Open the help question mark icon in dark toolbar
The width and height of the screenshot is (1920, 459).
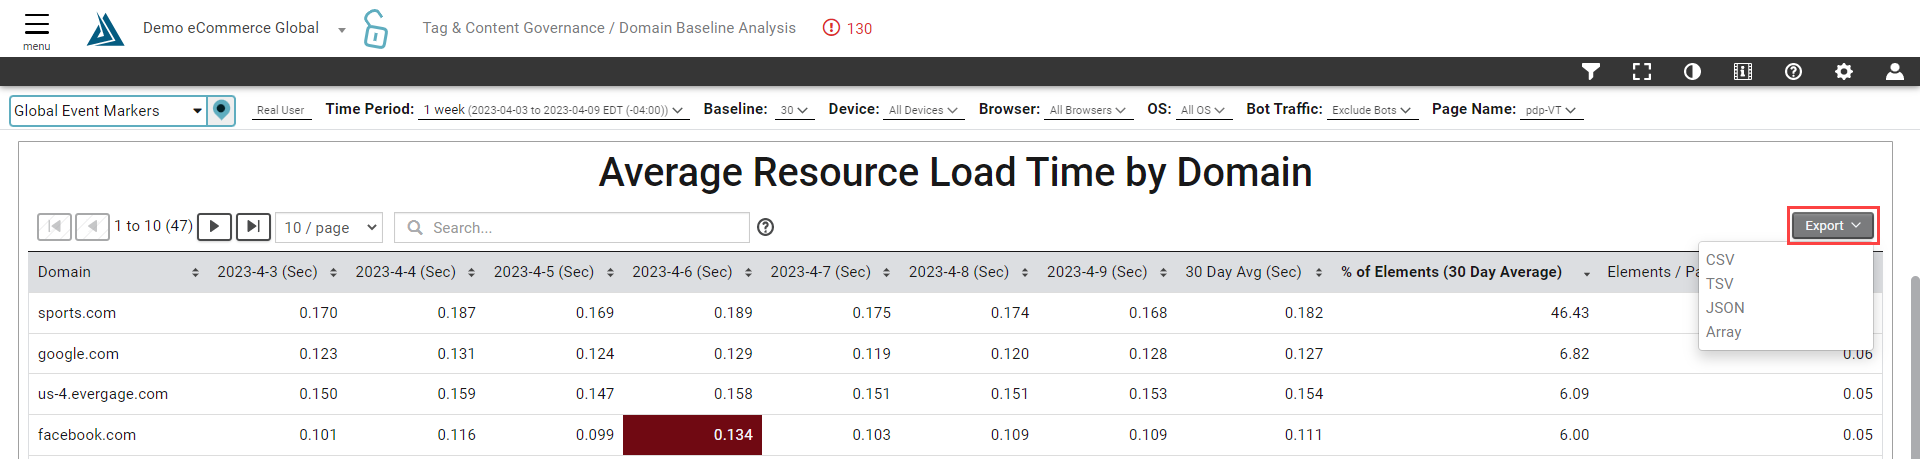click(1793, 71)
